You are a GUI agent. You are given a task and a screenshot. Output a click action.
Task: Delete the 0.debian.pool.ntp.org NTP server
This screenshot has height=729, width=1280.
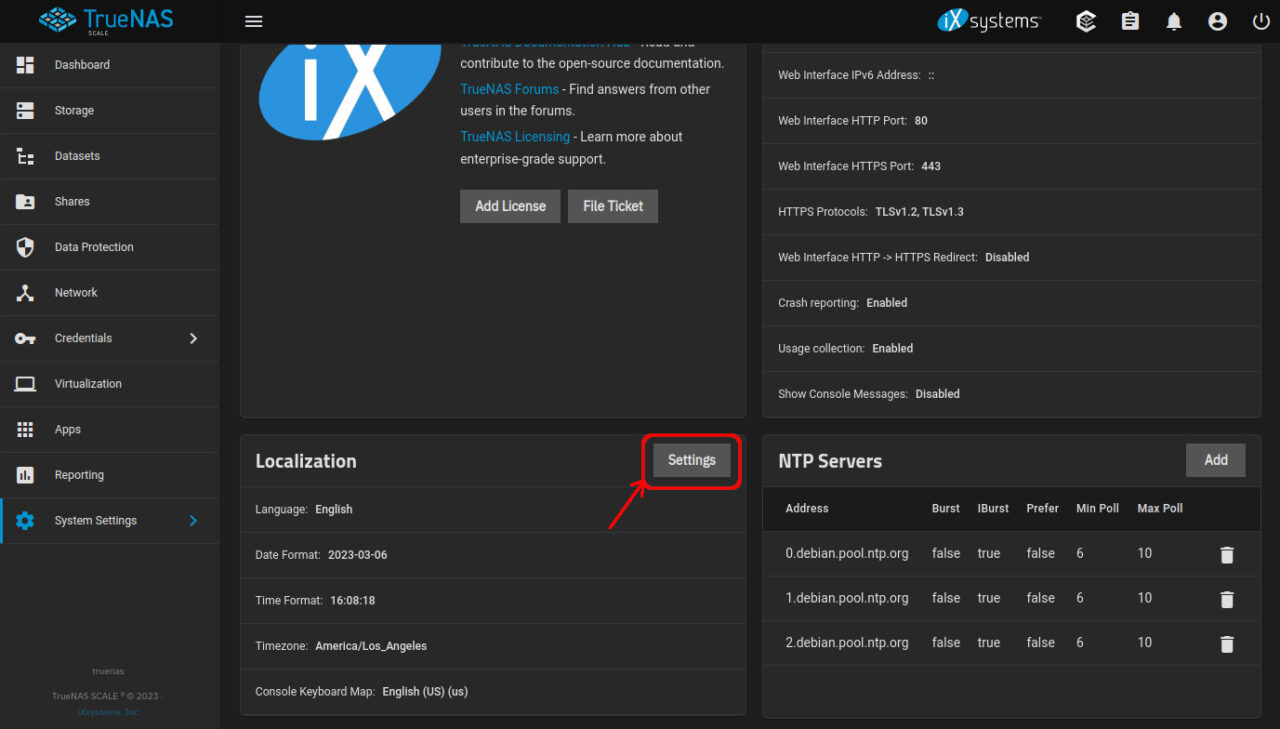pos(1227,555)
